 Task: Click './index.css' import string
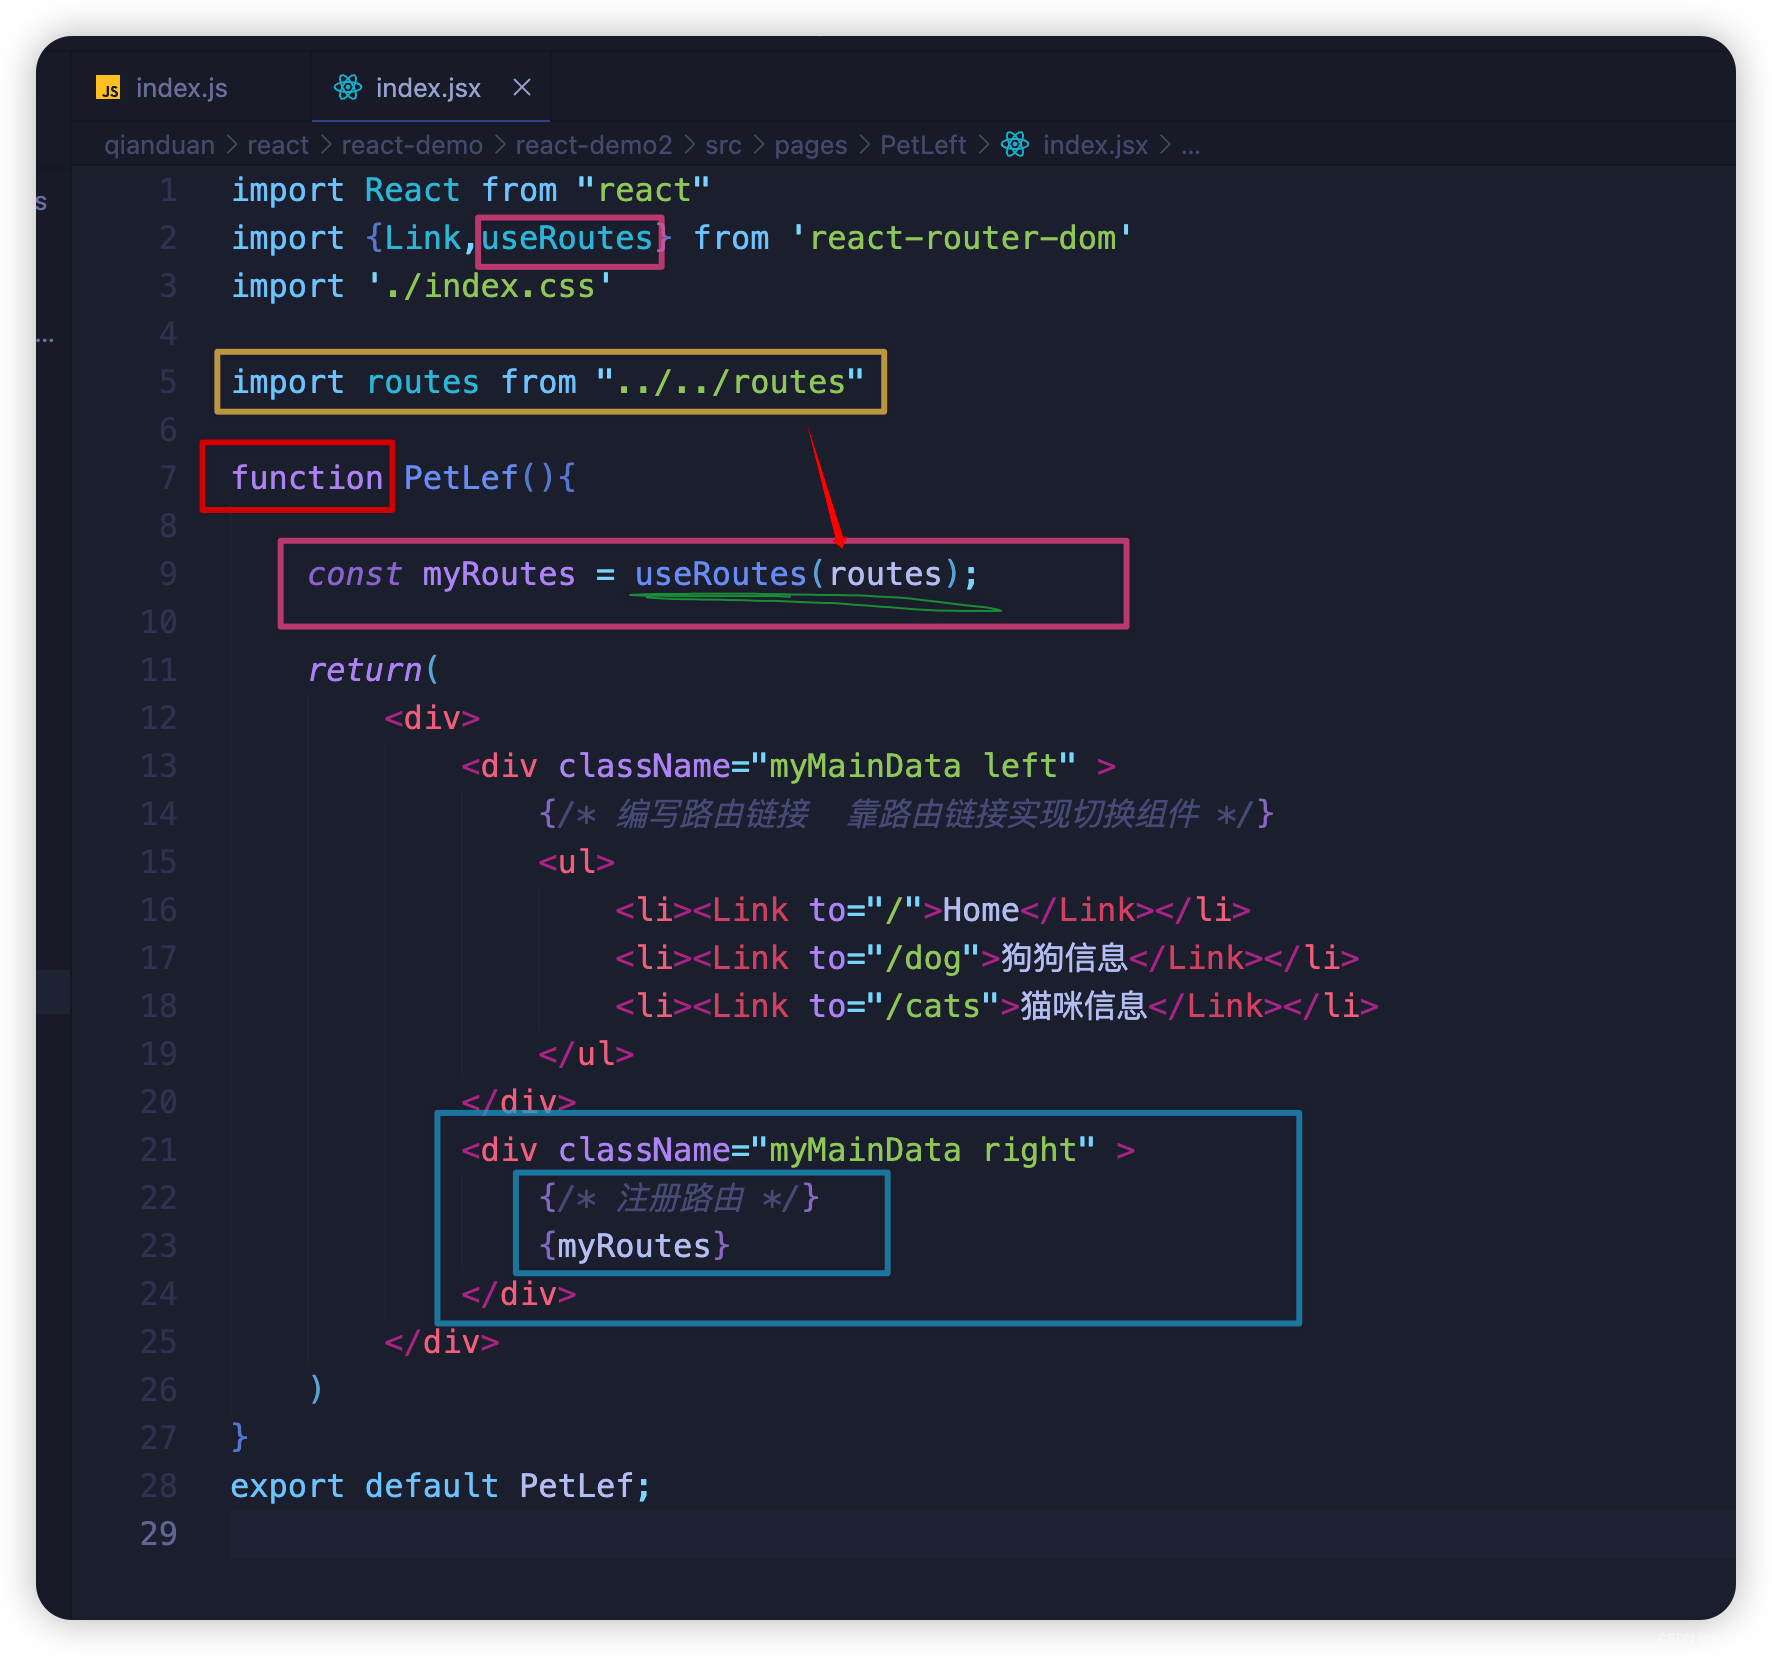coord(490,286)
